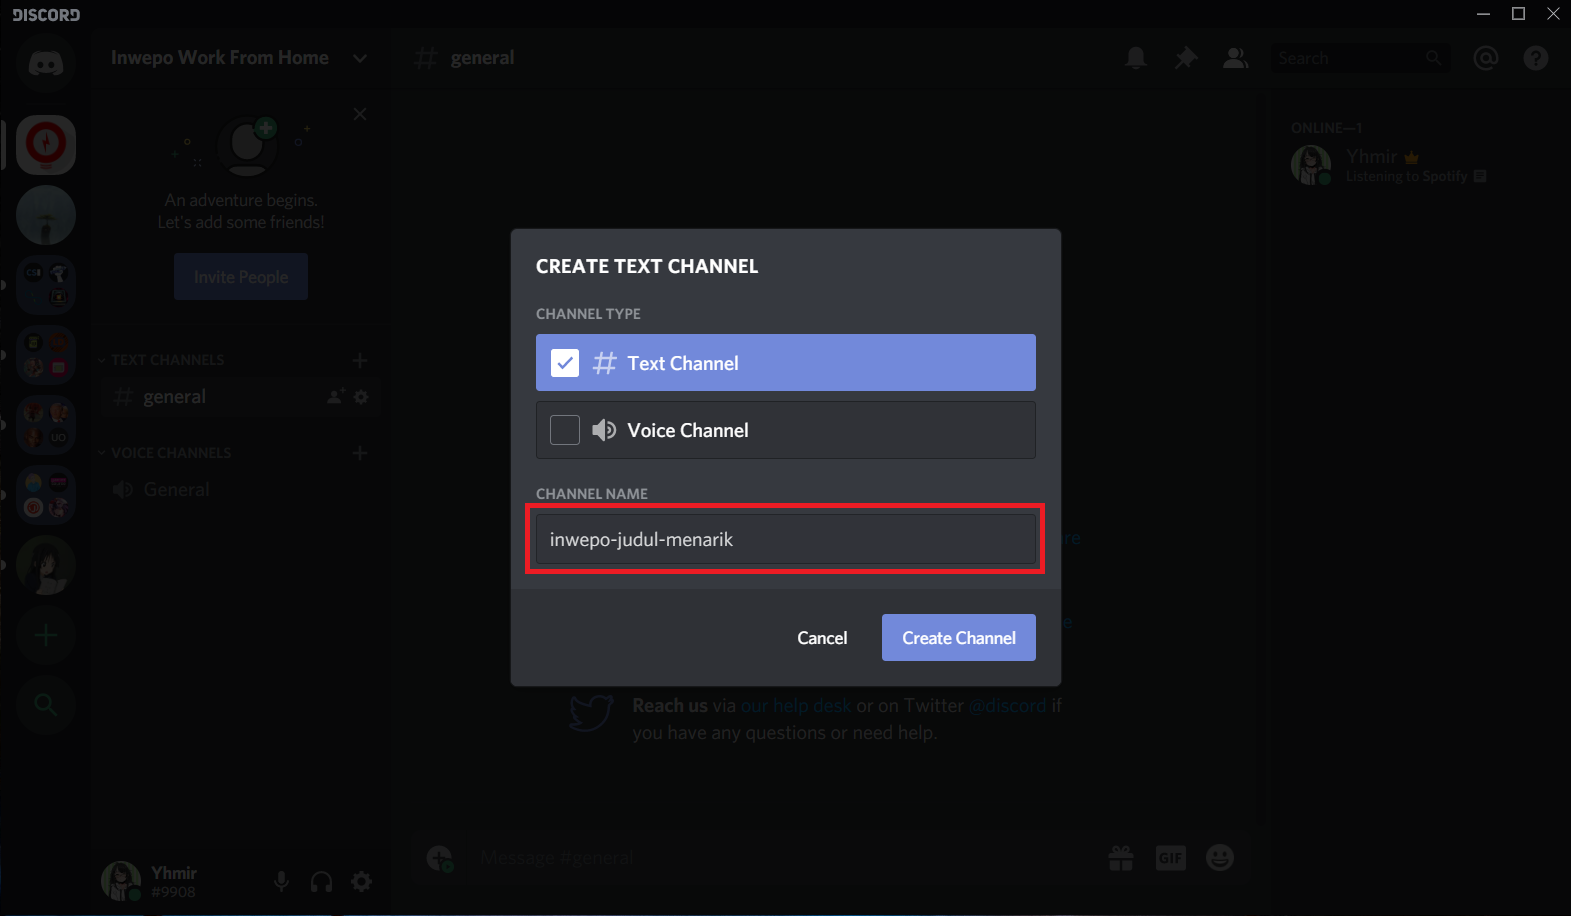Focus the channel name input field
The height and width of the screenshot is (916, 1571).
click(x=786, y=539)
